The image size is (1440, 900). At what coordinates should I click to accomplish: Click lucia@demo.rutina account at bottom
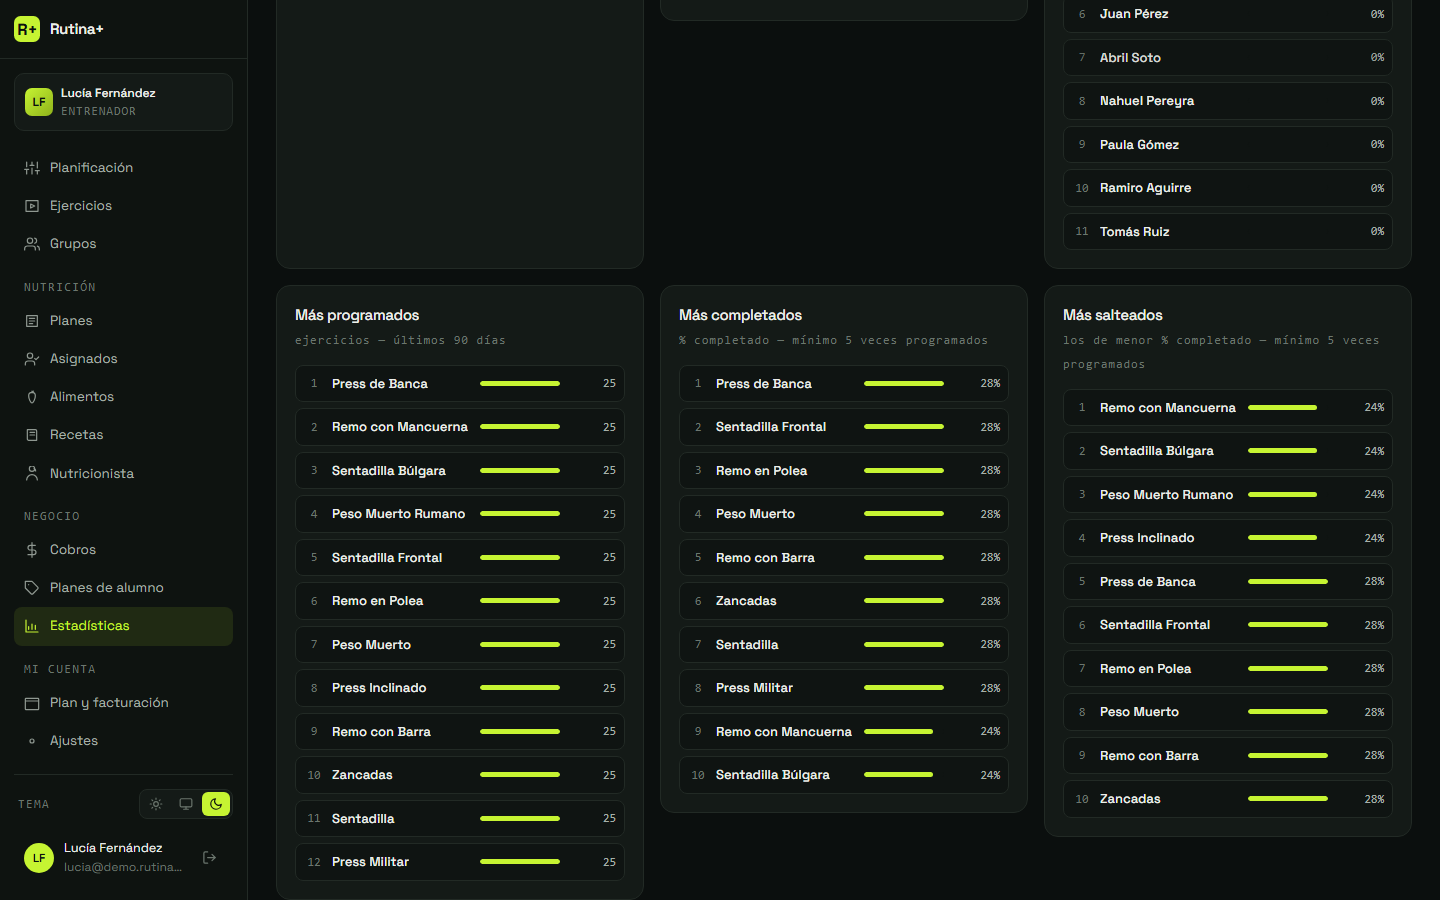[123, 867]
